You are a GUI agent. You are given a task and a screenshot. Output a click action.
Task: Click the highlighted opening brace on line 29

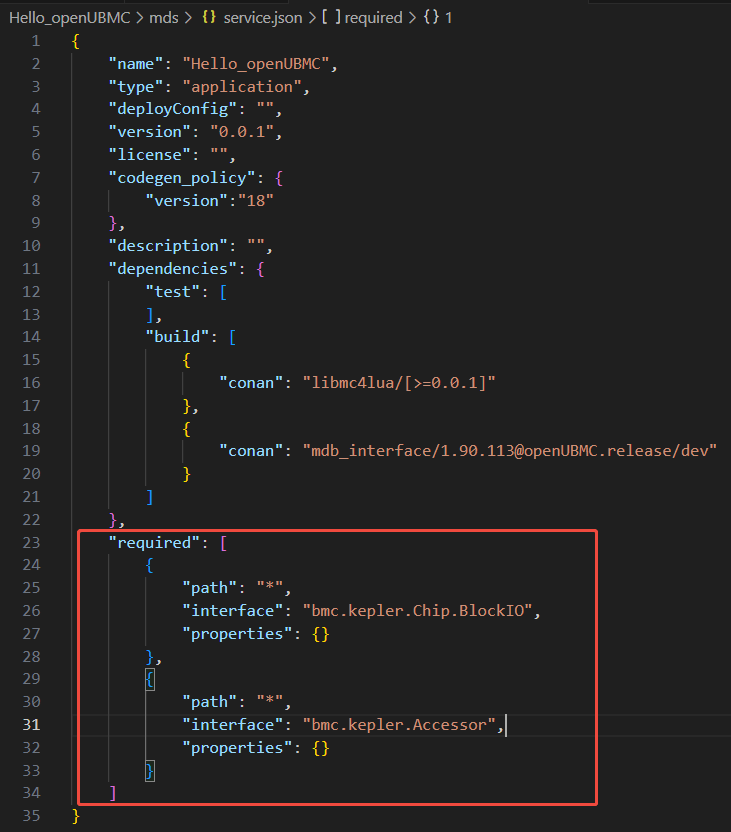click(150, 679)
